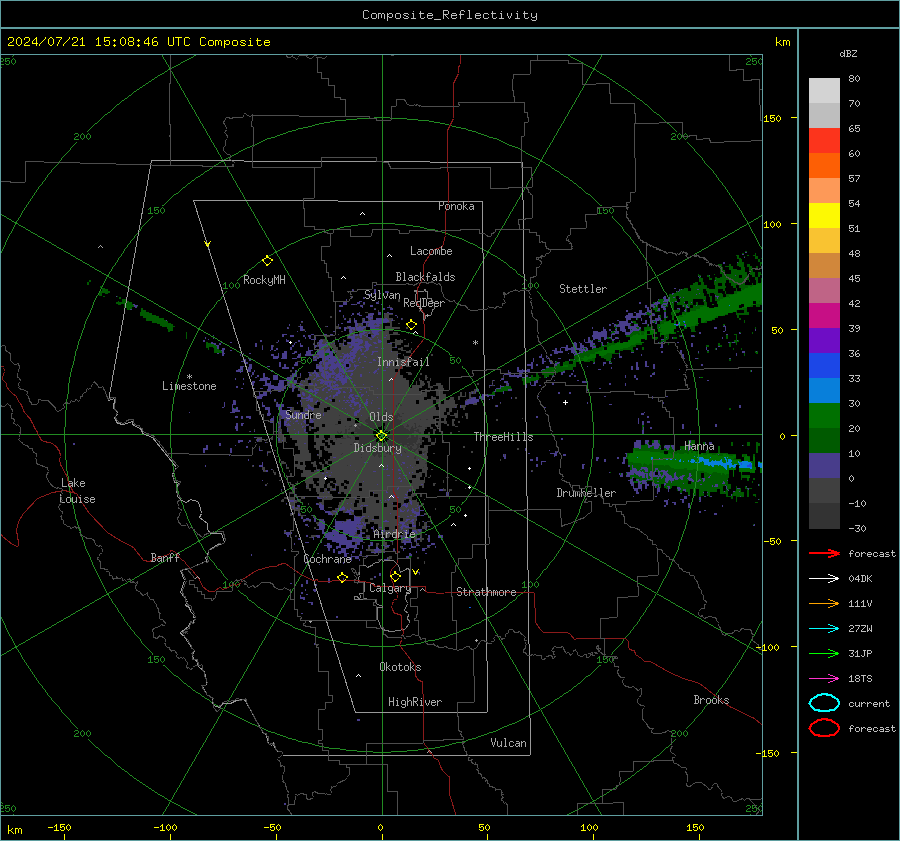Image resolution: width=900 pixels, height=841 pixels.
Task: Click the Stettler label
Action: pyautogui.click(x=583, y=289)
